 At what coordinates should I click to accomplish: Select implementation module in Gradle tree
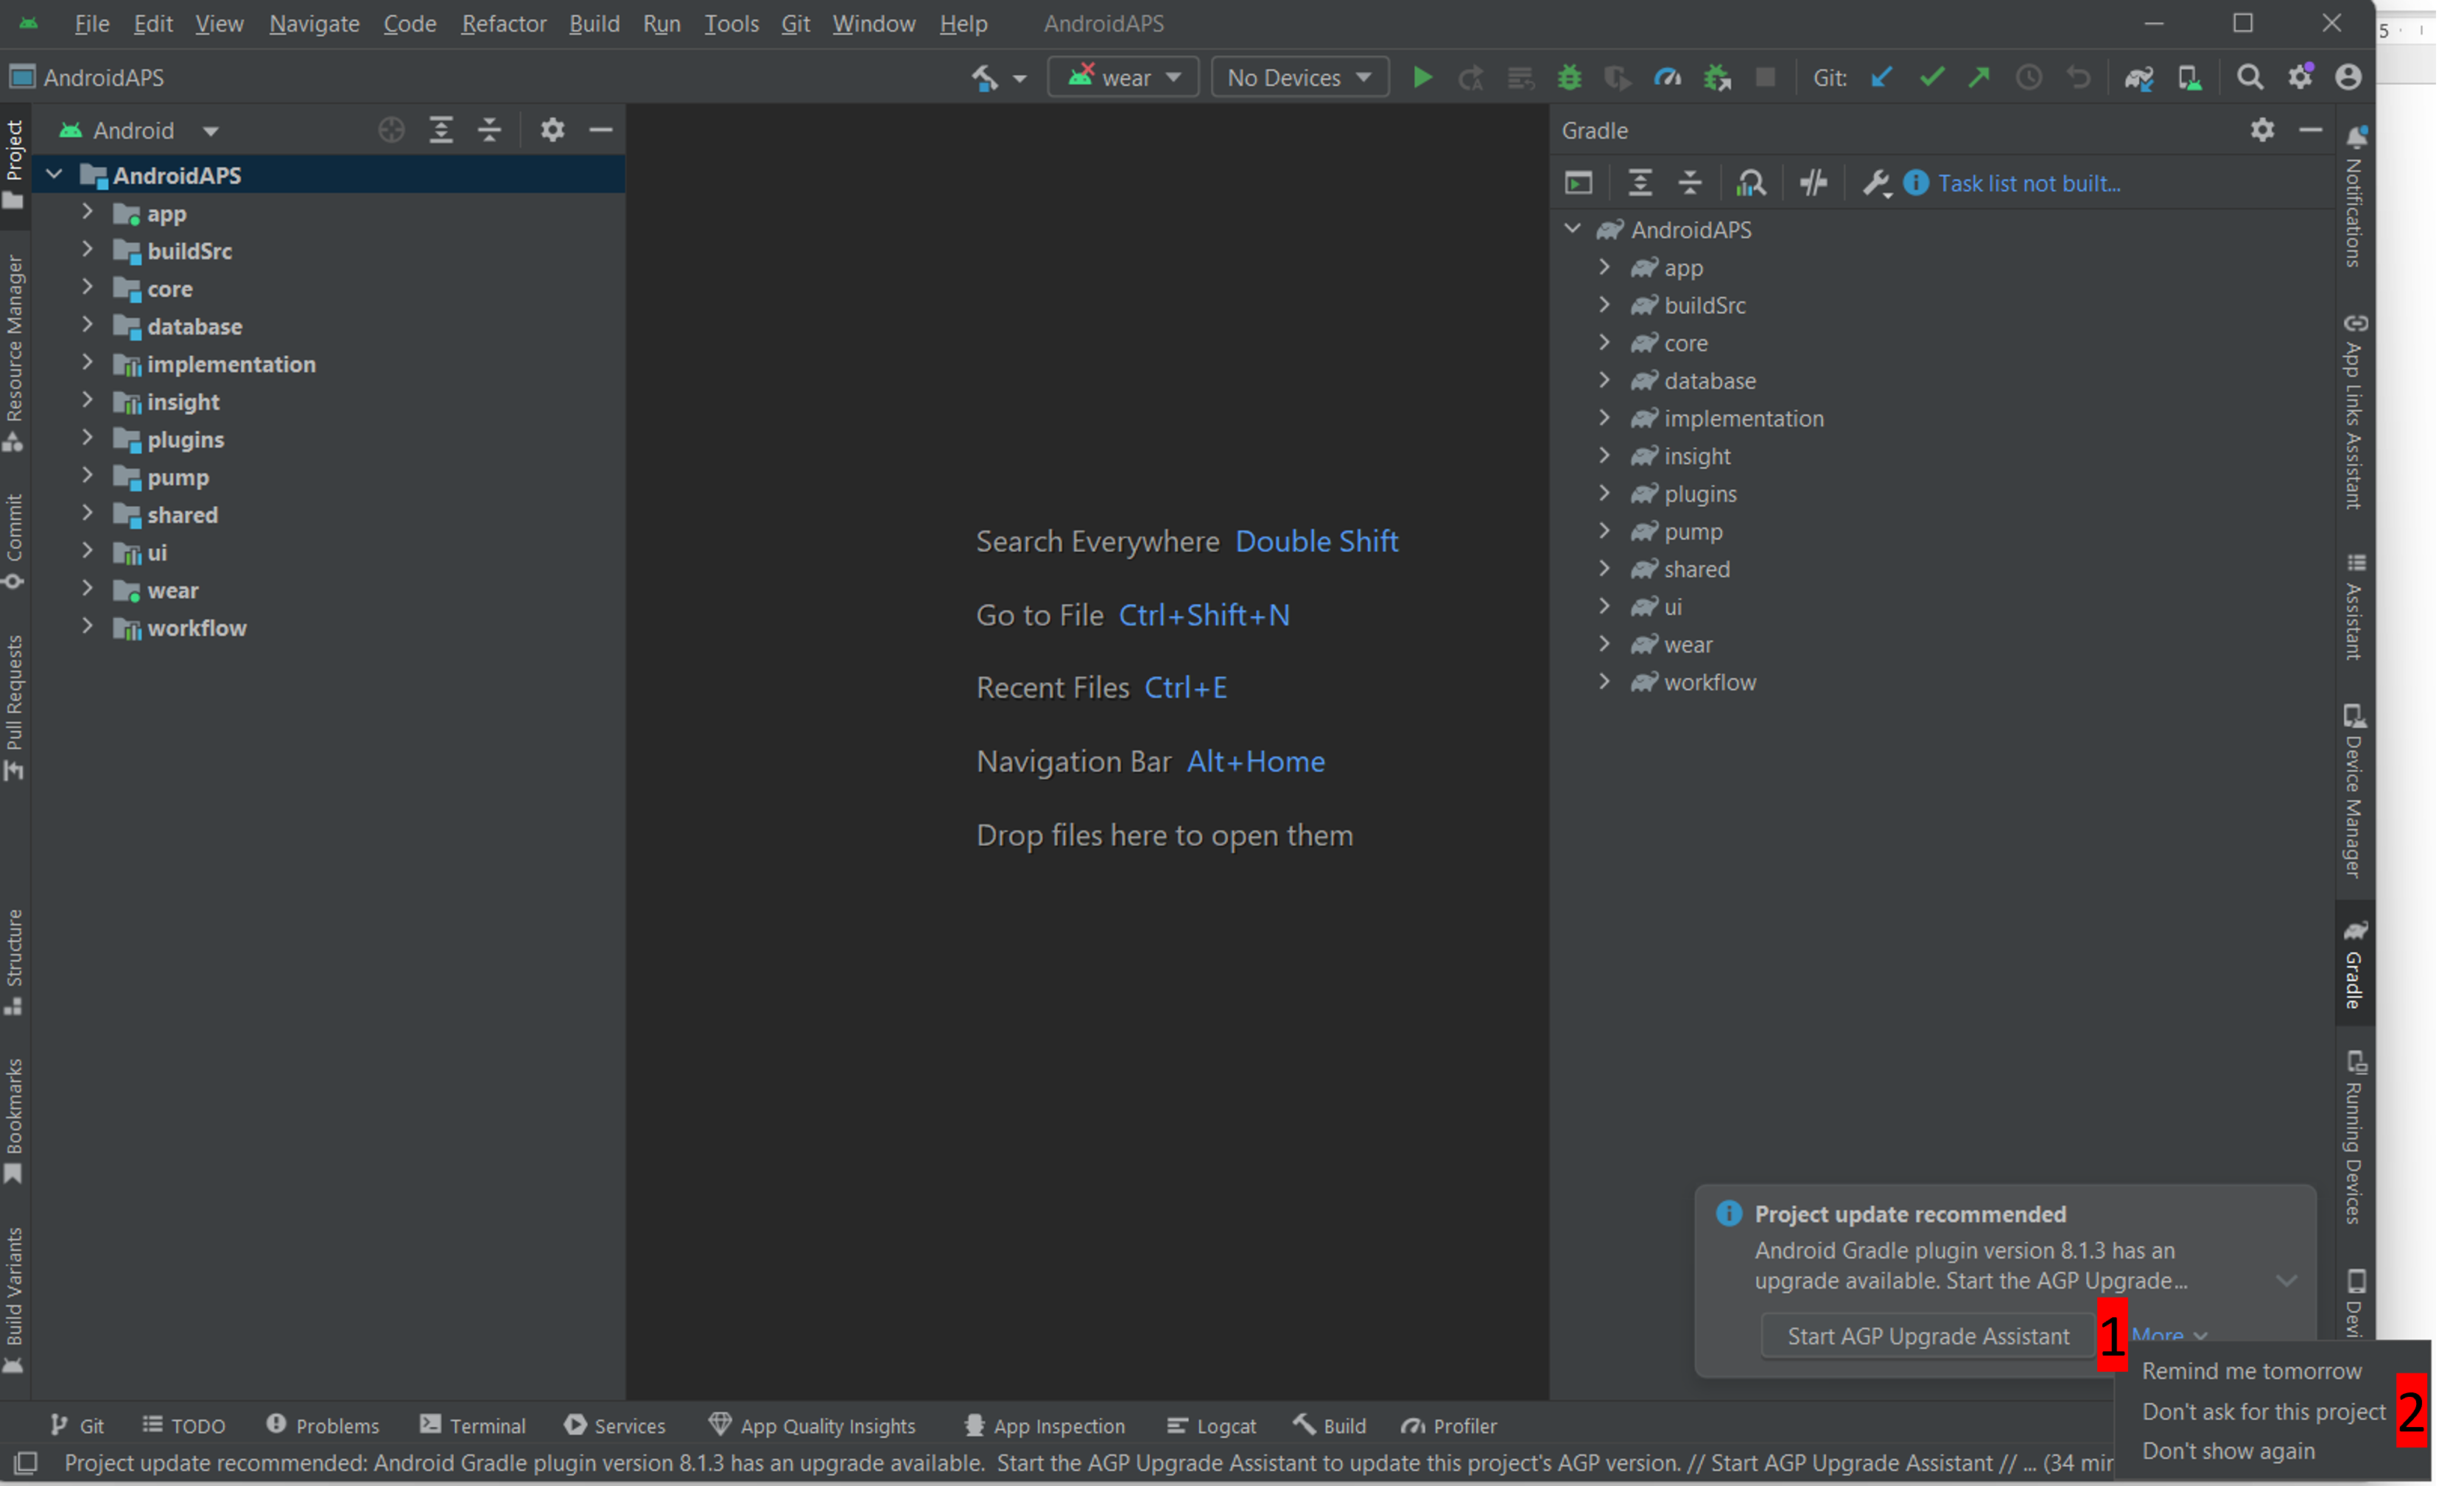1743,418
